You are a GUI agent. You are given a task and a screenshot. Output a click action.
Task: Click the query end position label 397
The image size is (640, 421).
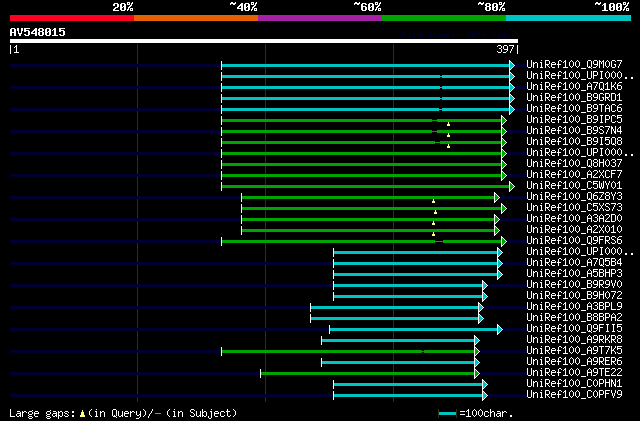(505, 49)
